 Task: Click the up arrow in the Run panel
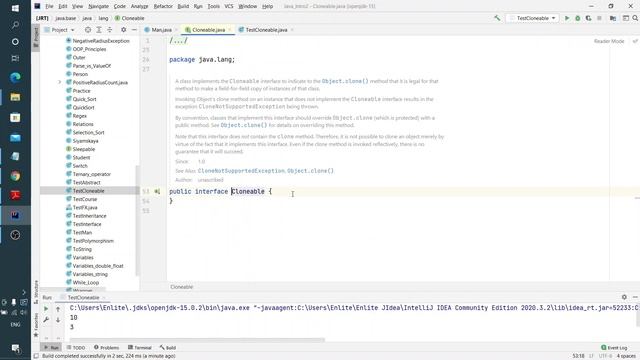pyautogui.click(x=58, y=309)
